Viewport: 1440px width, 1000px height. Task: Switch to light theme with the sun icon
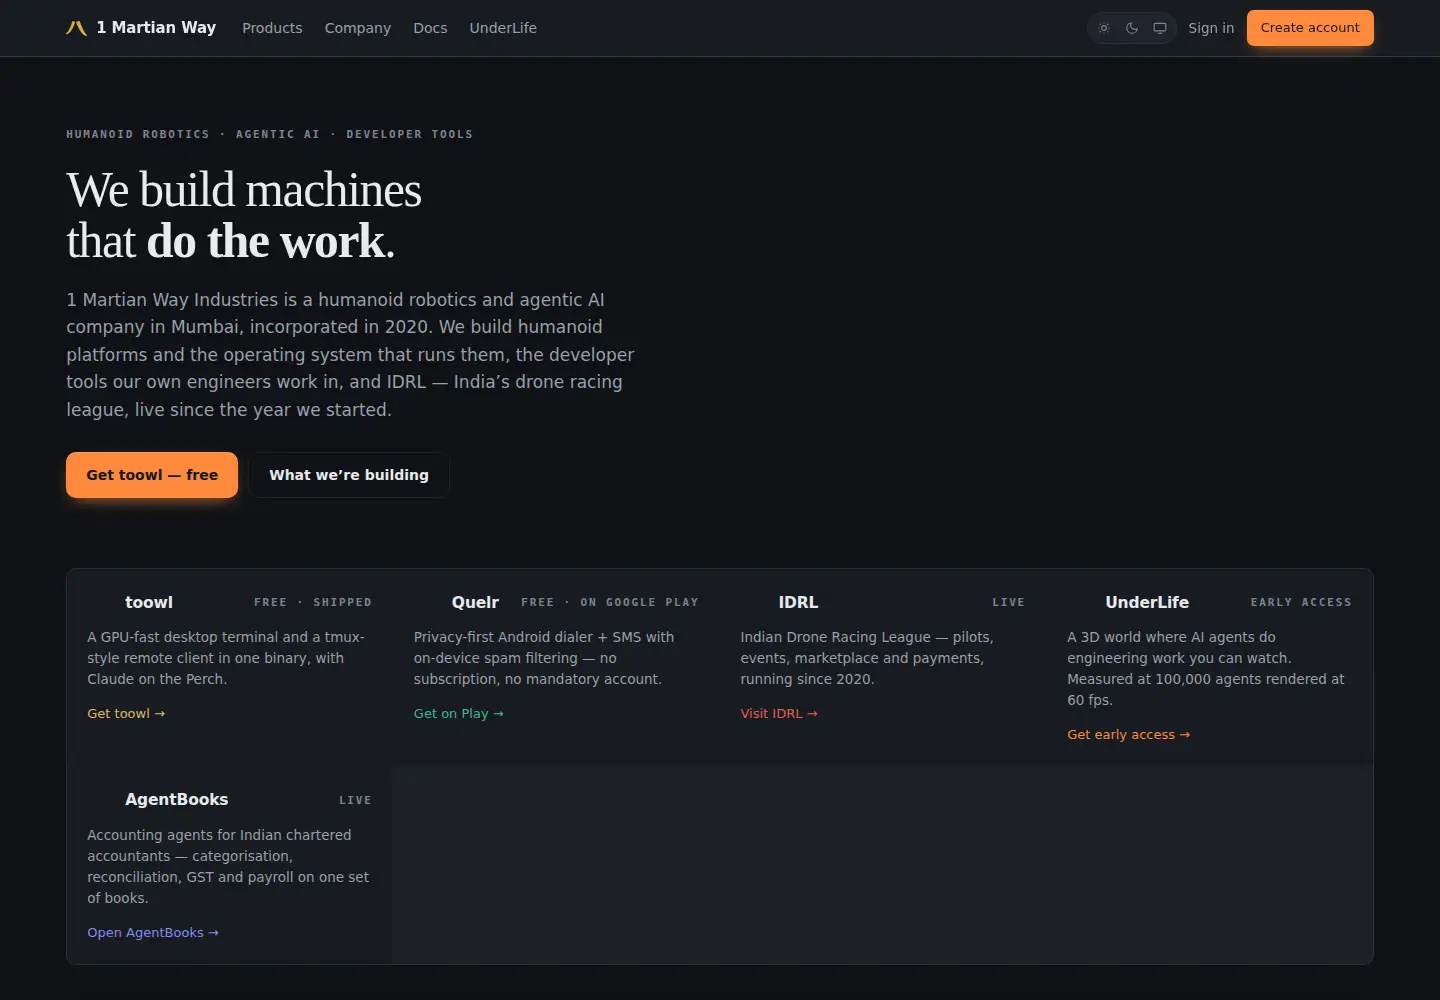(1104, 28)
